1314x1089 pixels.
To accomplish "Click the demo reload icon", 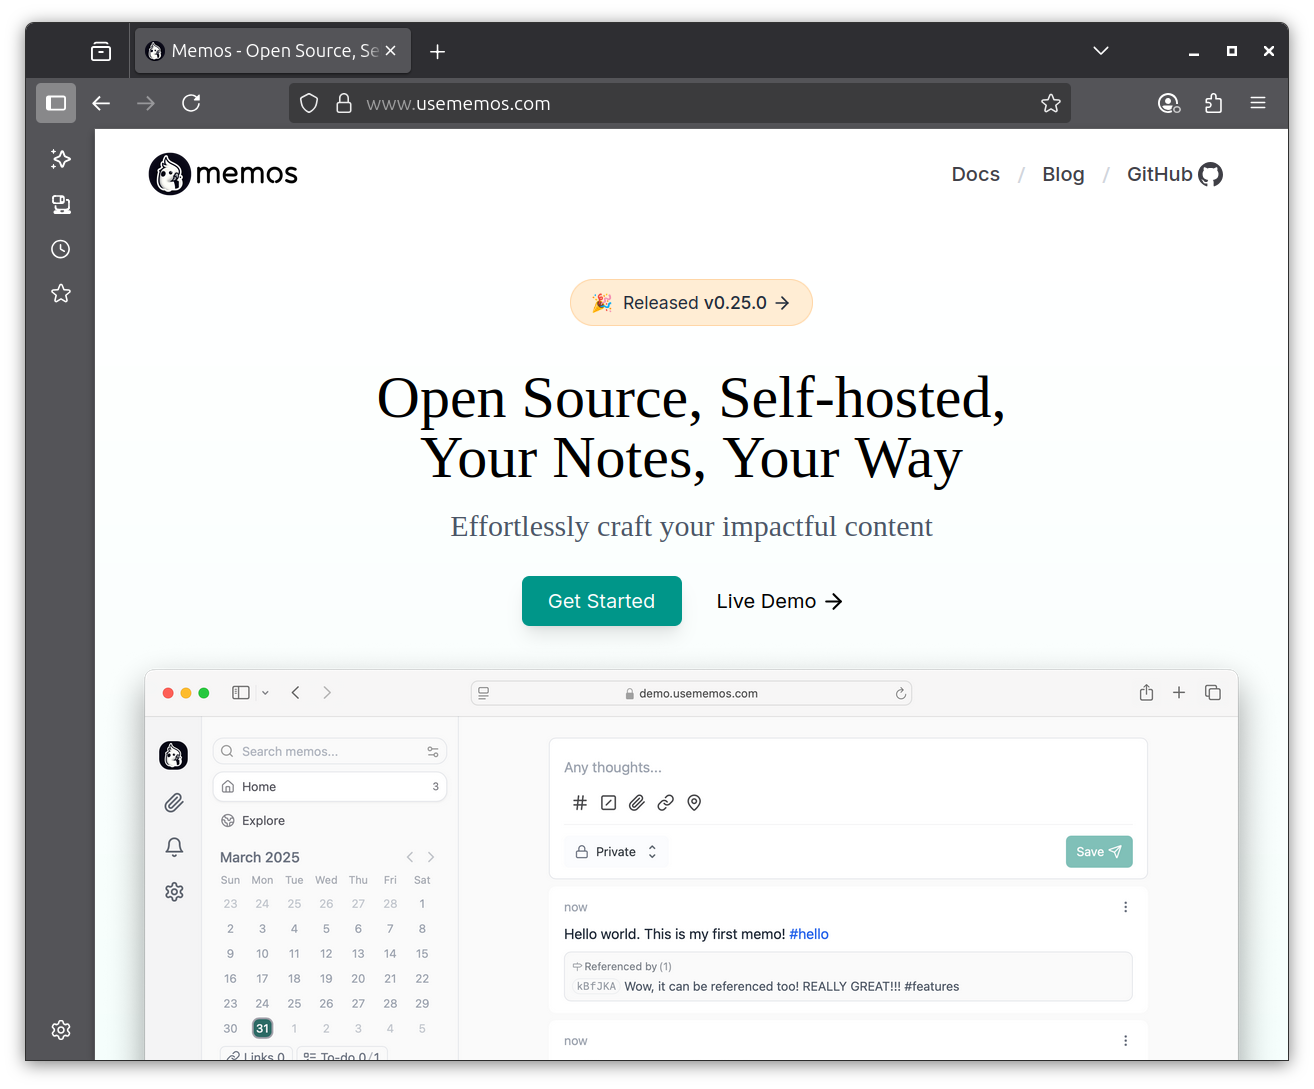I will click(901, 693).
